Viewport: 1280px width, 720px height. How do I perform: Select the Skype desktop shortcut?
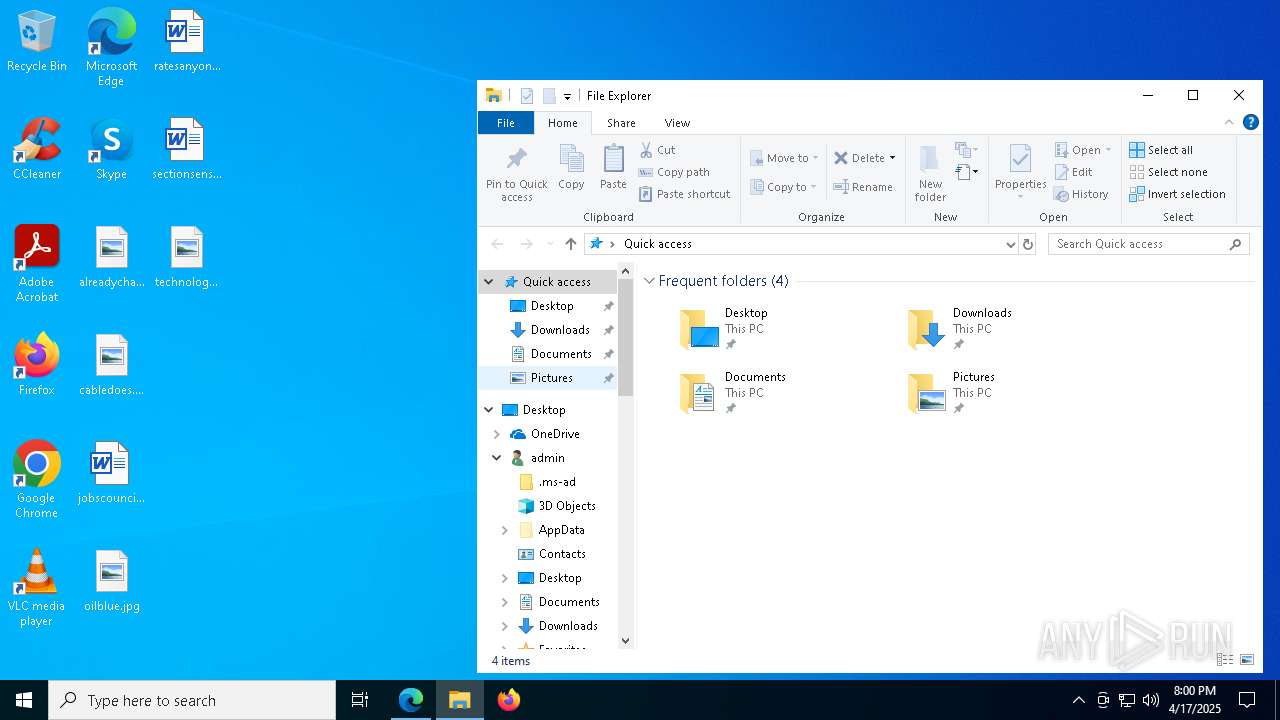pyautogui.click(x=111, y=149)
